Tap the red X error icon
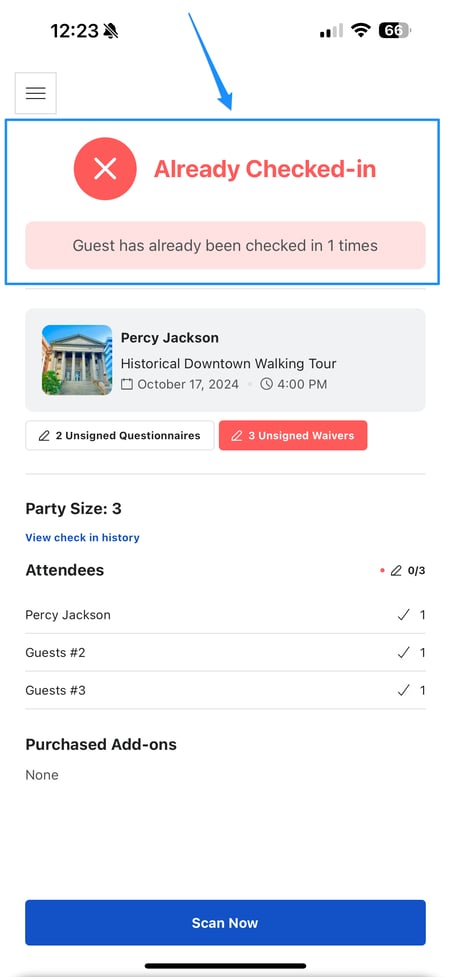The height and width of the screenshot is (977, 451). [105, 168]
